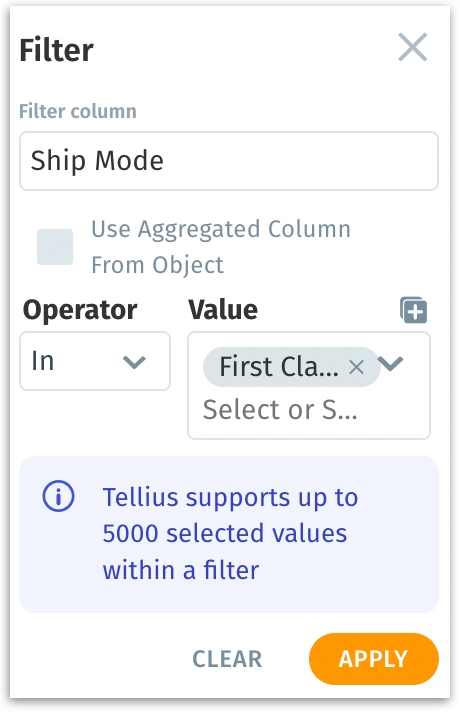Remove the First Class value chip
Image resolution: width=460 pixels, height=712 pixels.
(x=356, y=366)
